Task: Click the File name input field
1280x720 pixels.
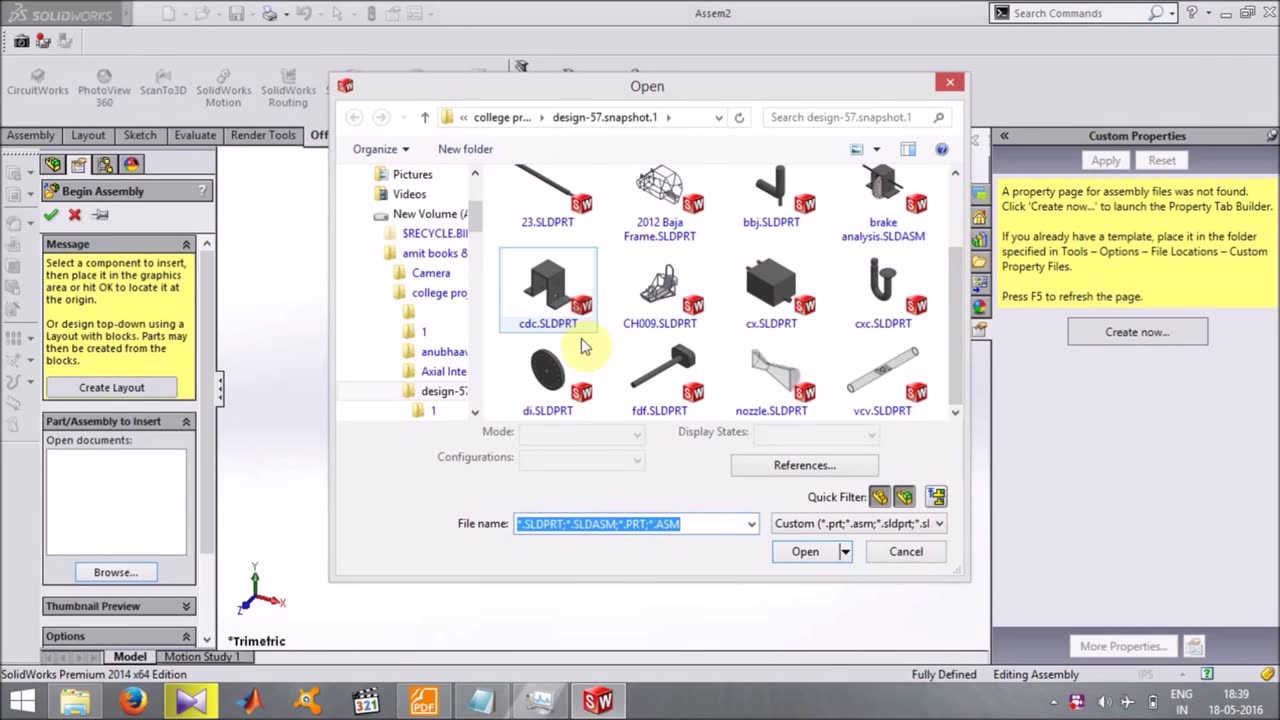Action: (636, 524)
